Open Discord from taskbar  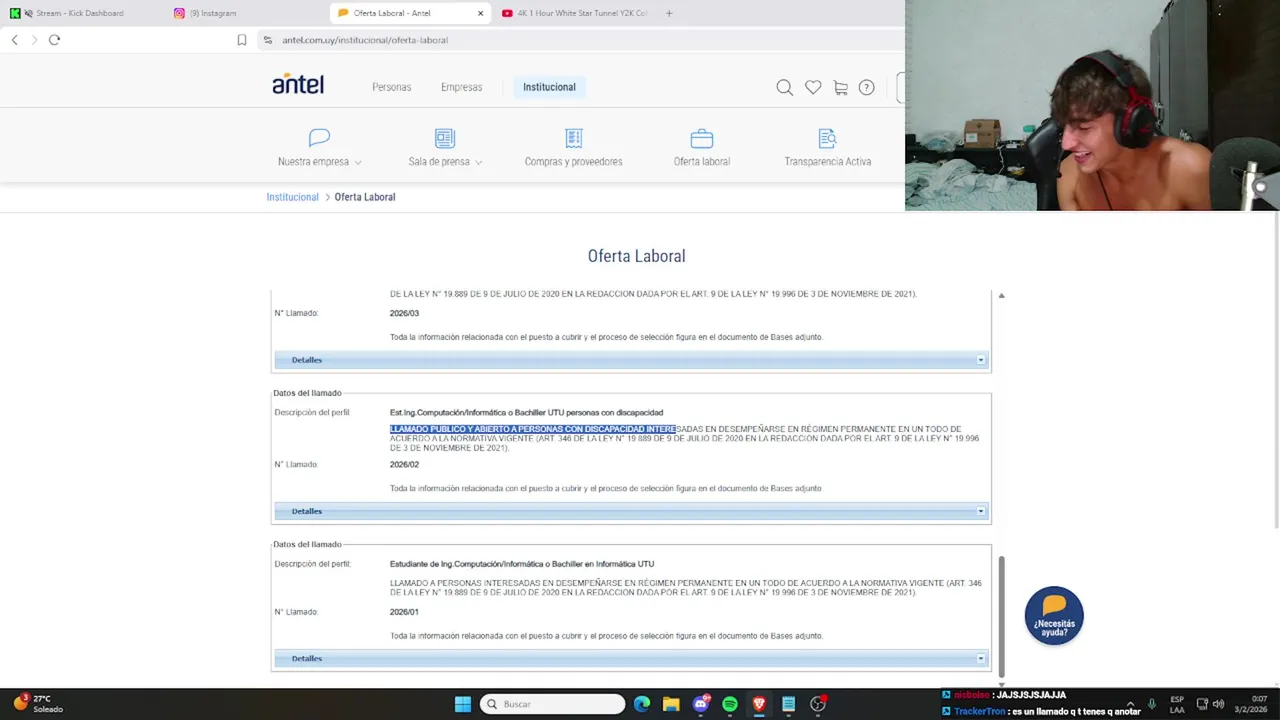pos(700,704)
